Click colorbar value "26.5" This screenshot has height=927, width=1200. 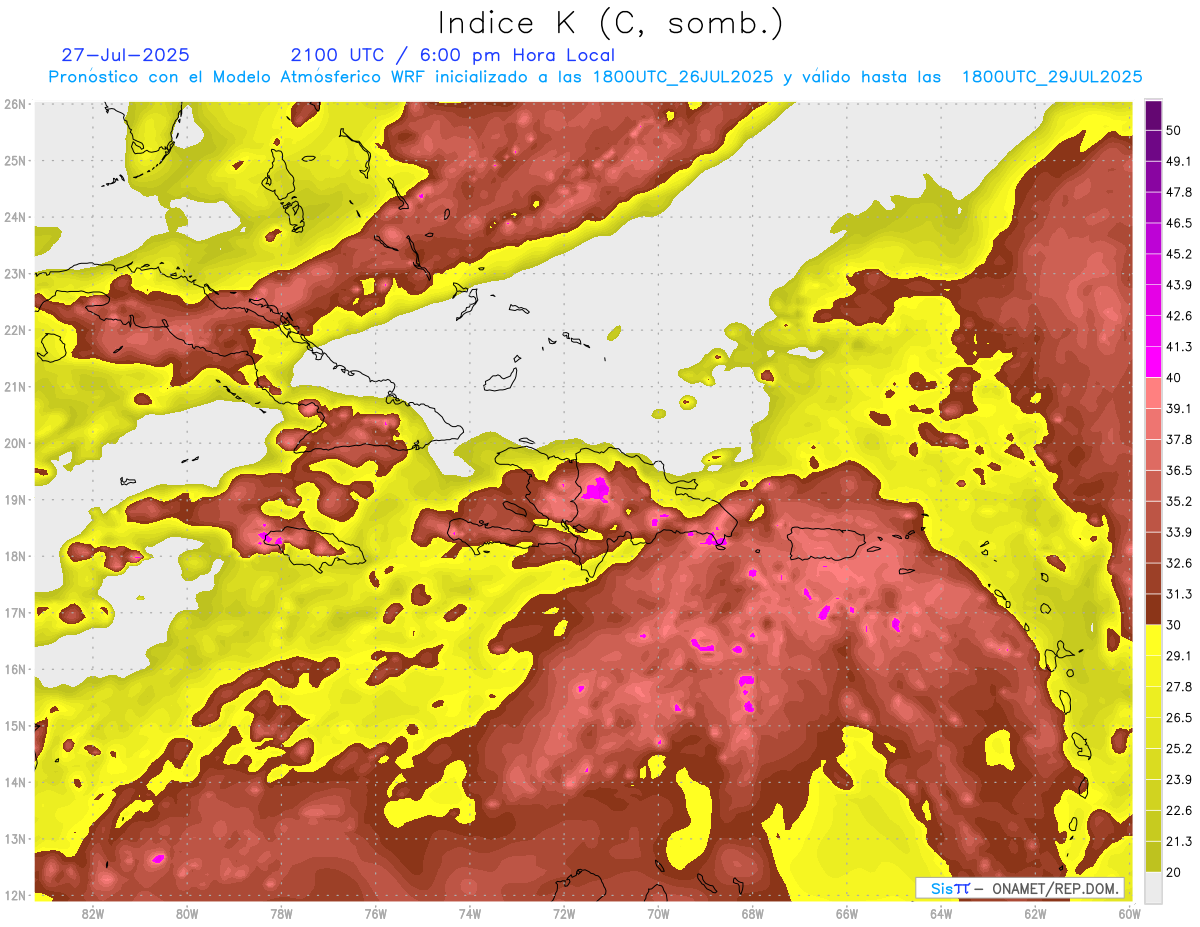(1179, 717)
